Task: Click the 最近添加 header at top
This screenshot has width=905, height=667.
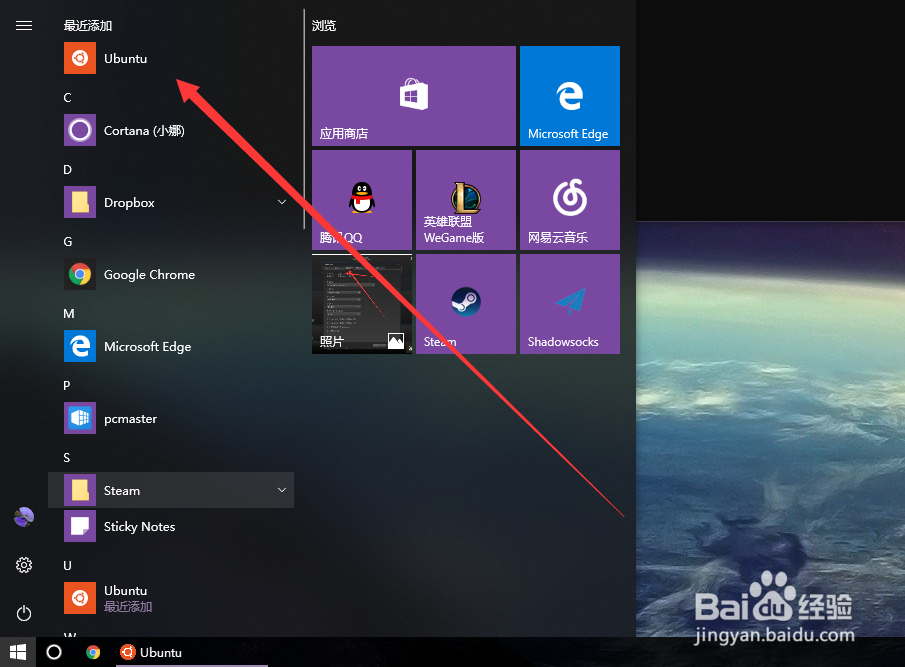Action: click(88, 25)
